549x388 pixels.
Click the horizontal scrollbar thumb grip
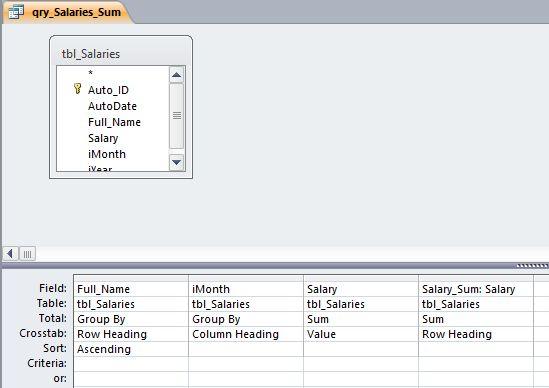[27, 253]
